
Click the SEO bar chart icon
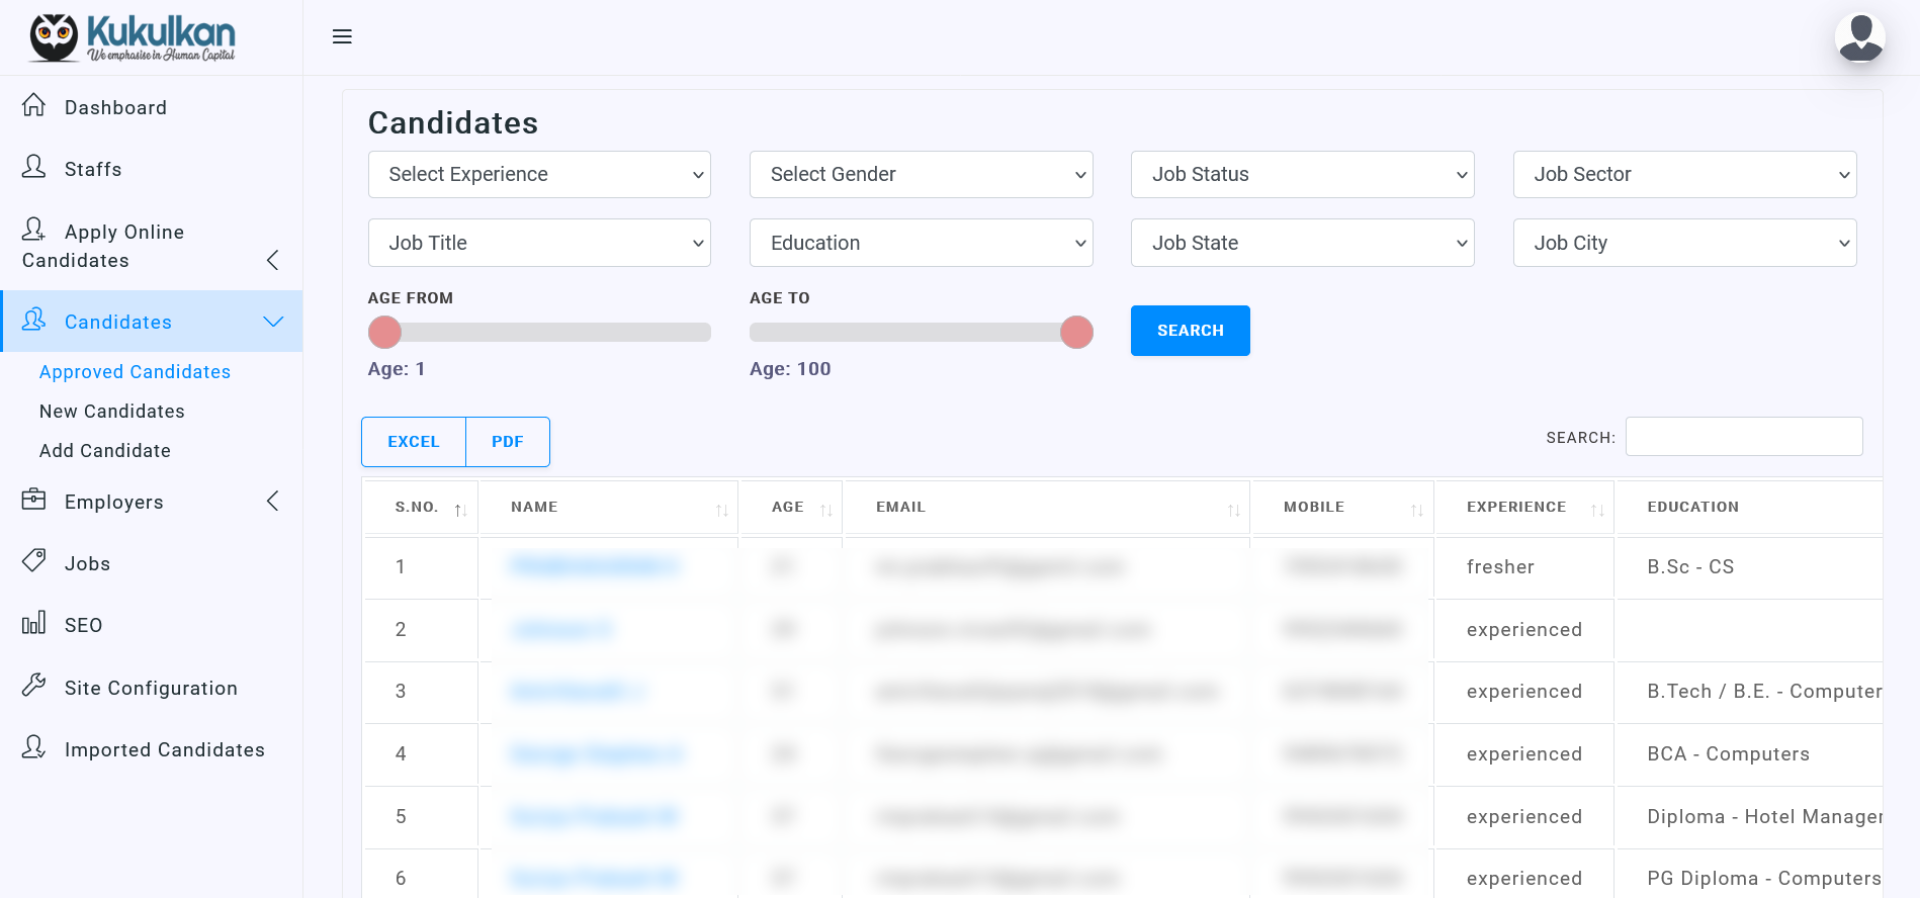click(34, 623)
